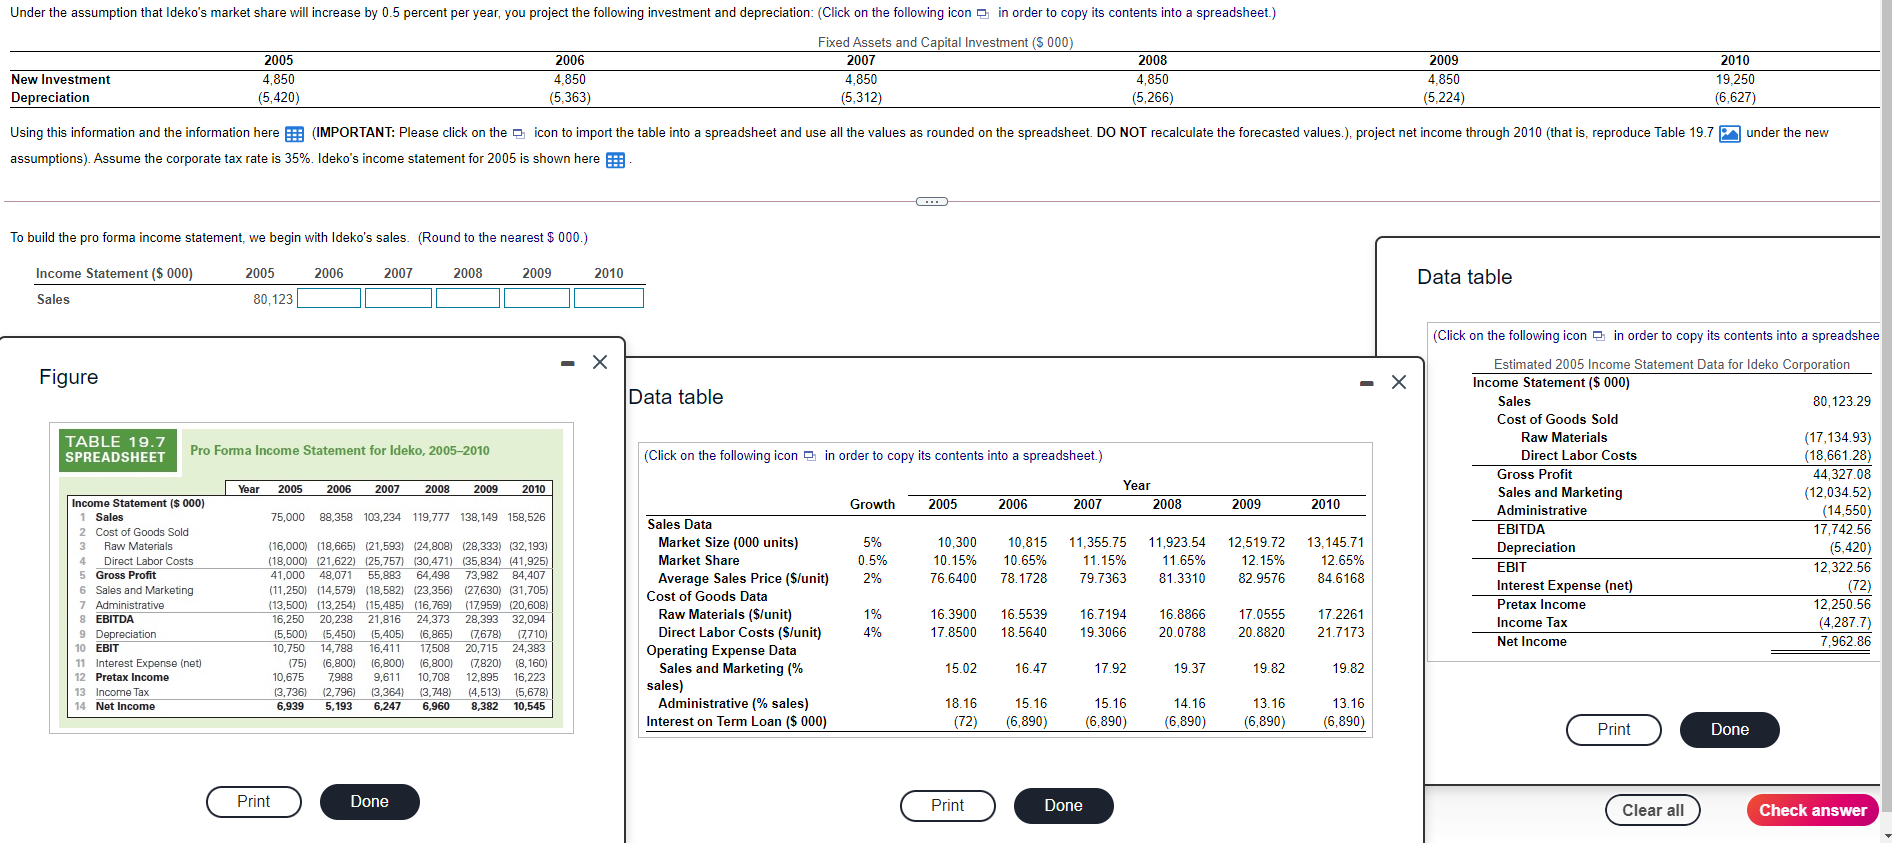Copy middle Data table contents via spreadsheet icon
The image size is (1892, 843).
809,456
